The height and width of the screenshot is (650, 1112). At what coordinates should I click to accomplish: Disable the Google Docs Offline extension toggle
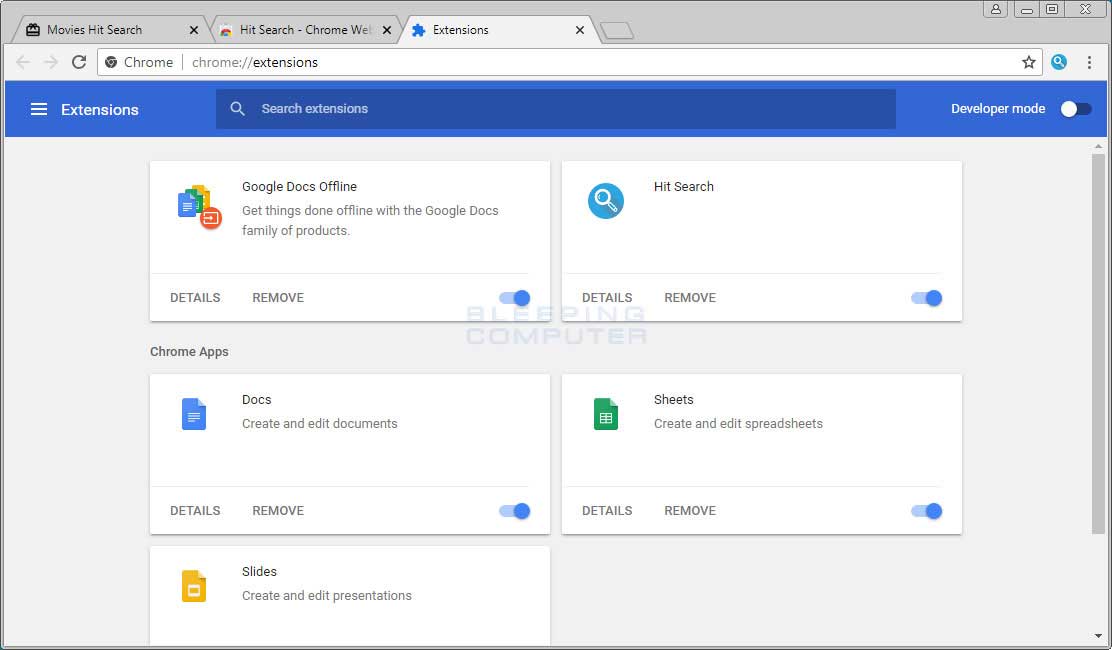(515, 298)
